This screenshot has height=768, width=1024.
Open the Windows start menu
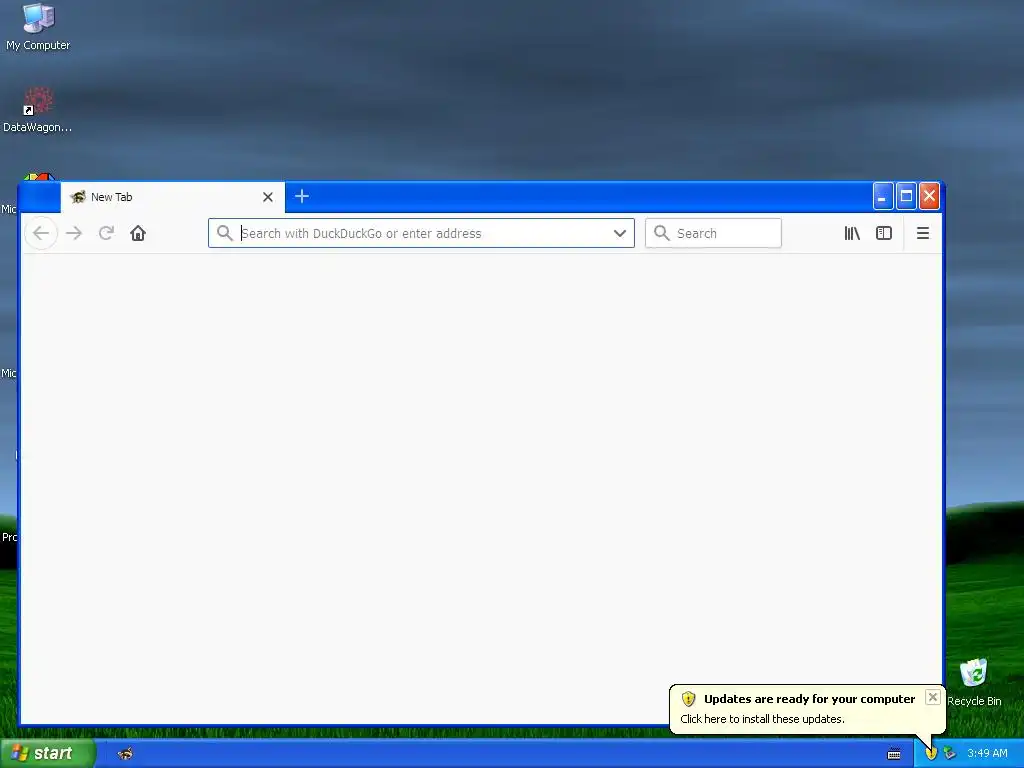[48, 754]
